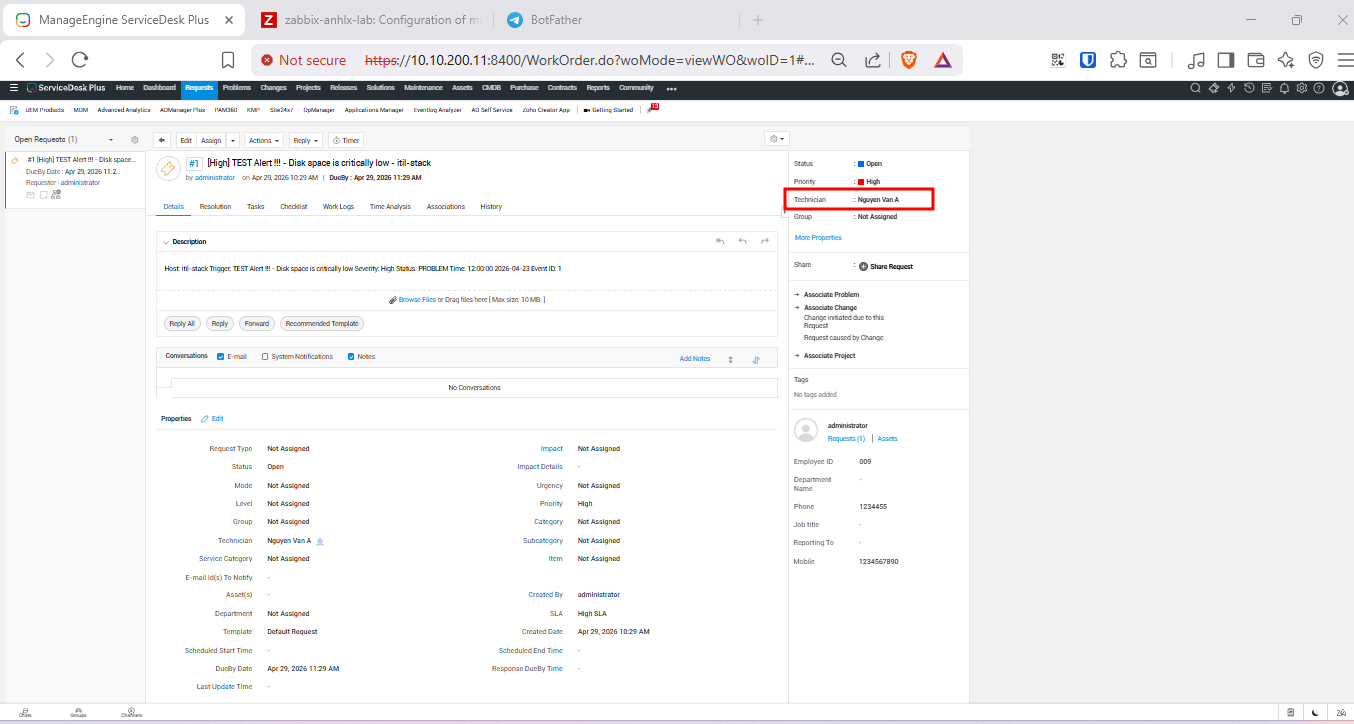The image size is (1354, 724).
Task: Collapse the Description section chevron
Action: click(166, 242)
